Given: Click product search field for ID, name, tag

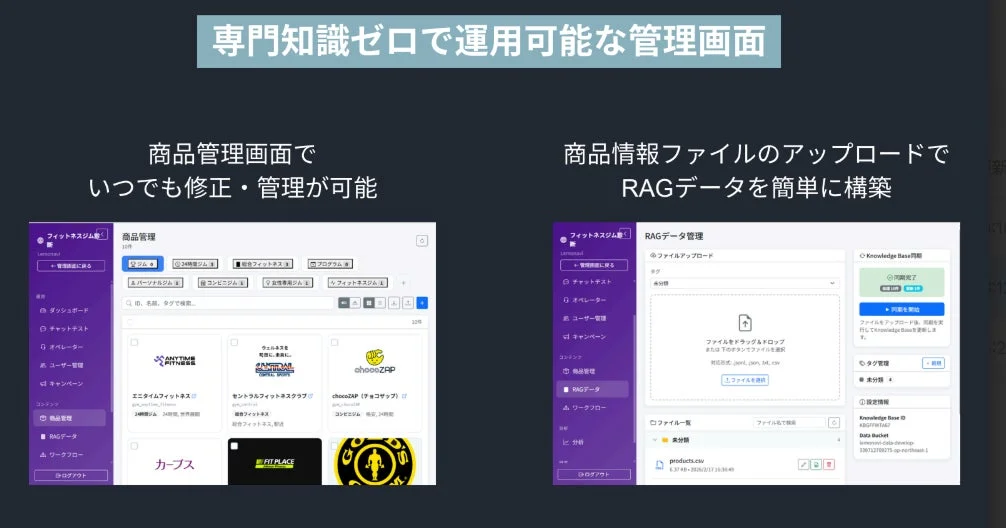Looking at the screenshot, I should 228,303.
